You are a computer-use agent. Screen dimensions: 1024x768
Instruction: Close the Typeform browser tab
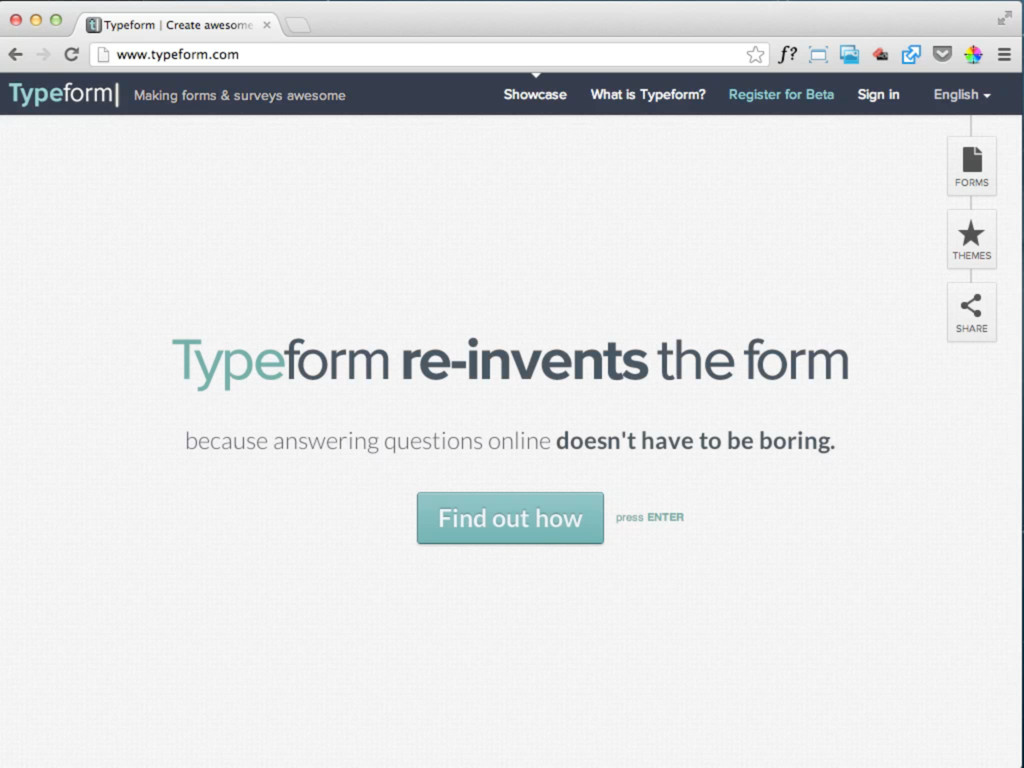[x=266, y=25]
